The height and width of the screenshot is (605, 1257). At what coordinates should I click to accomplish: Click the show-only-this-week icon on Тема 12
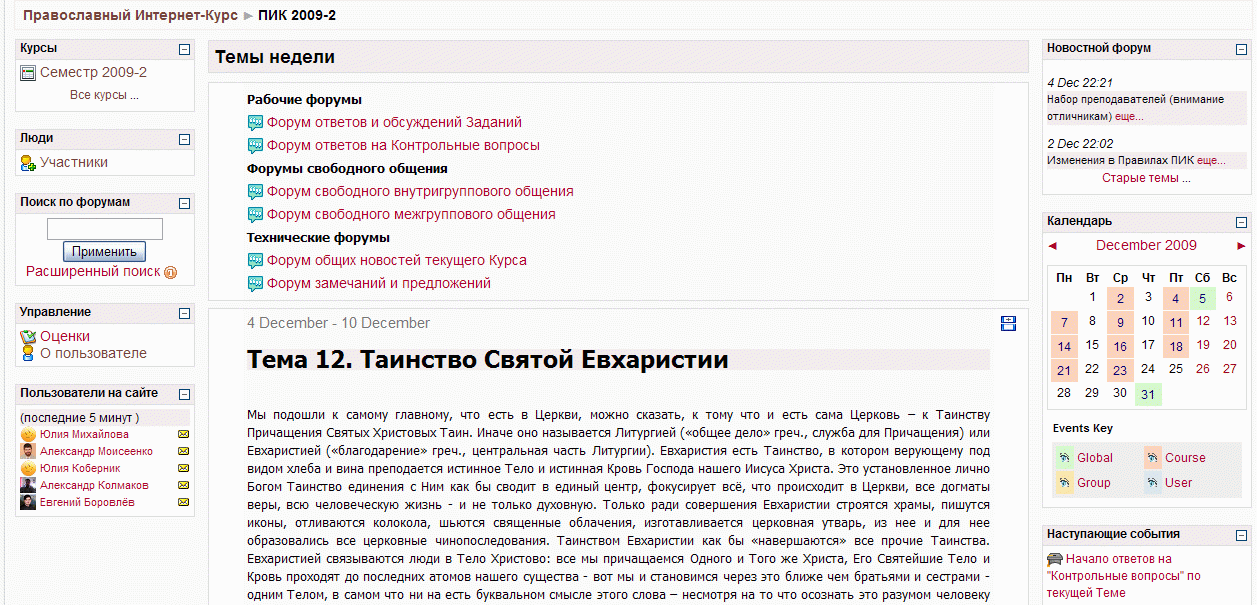click(x=1008, y=323)
